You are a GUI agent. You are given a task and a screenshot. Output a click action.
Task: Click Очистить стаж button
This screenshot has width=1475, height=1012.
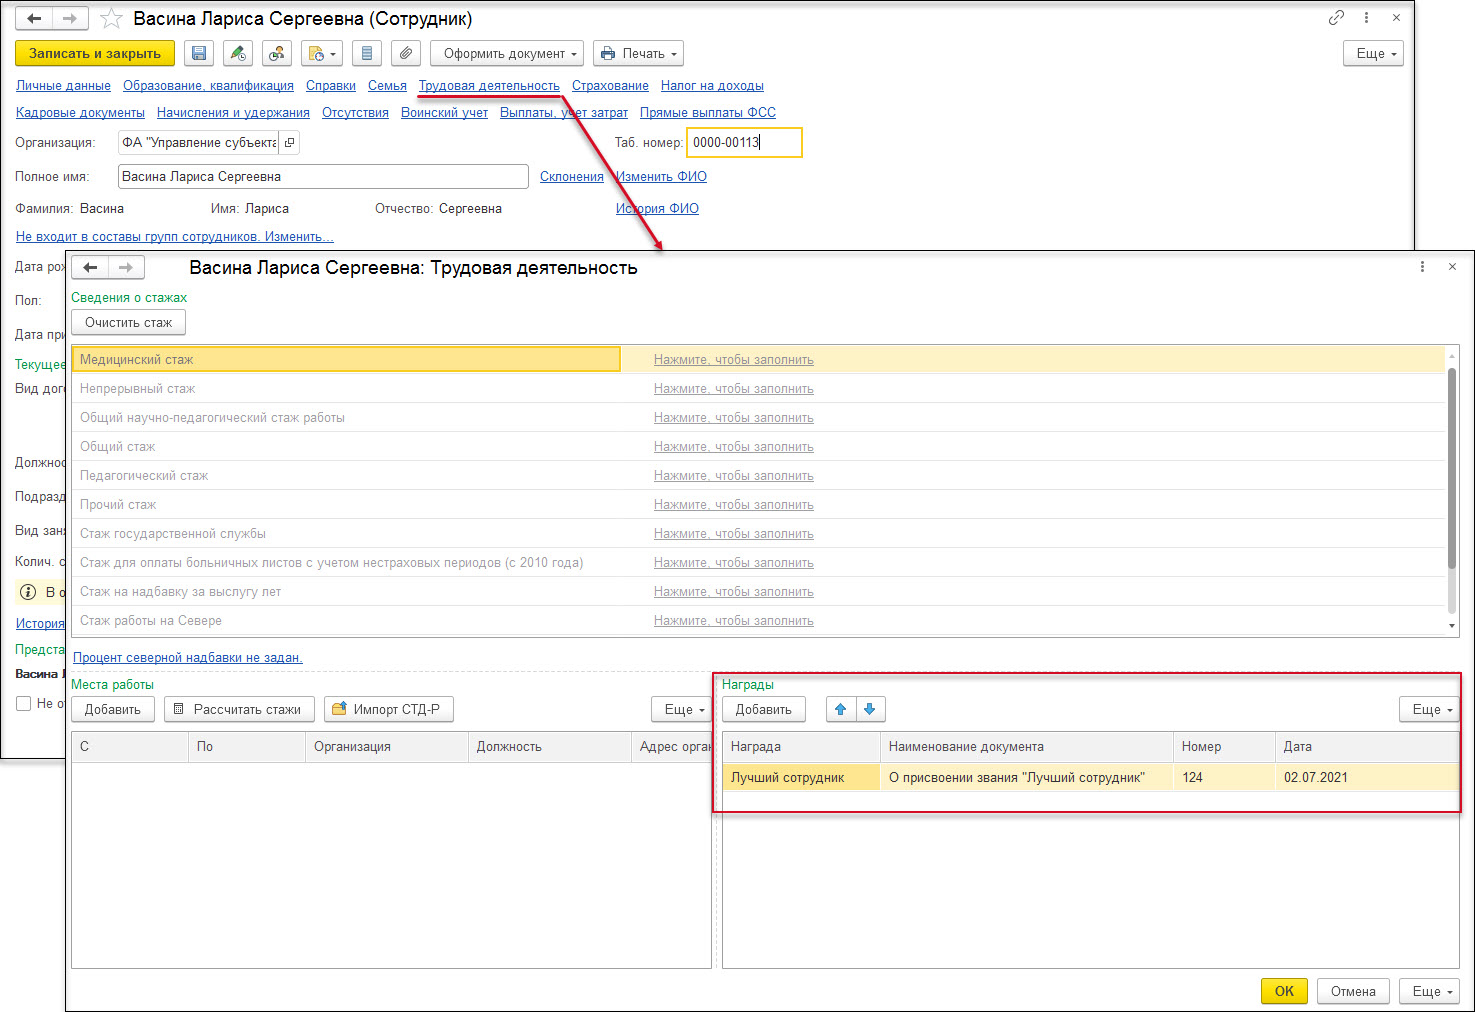point(128,322)
